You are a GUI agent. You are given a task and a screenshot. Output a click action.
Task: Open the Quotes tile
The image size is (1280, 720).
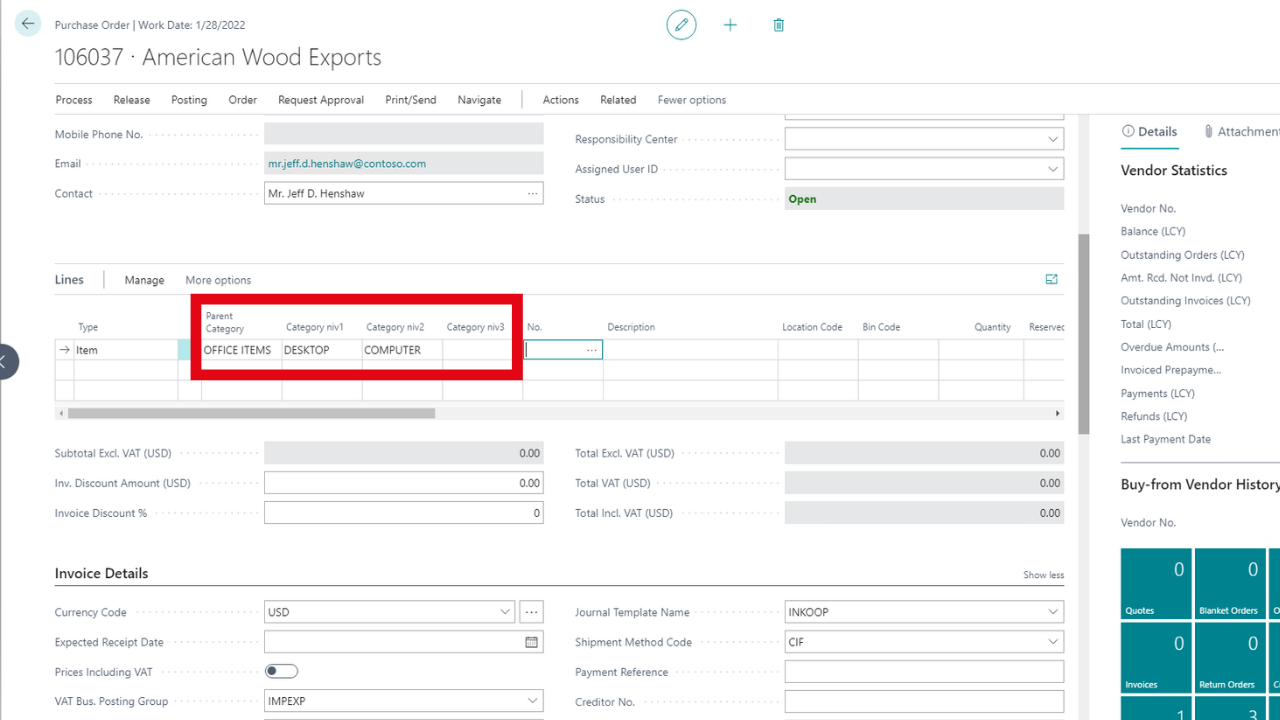coord(1155,583)
